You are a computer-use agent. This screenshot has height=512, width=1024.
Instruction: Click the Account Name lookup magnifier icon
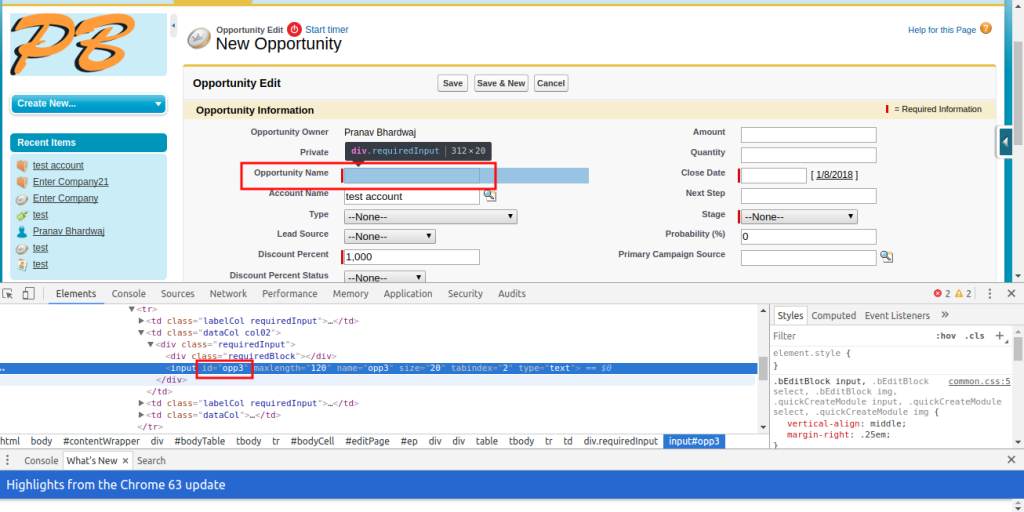coord(490,196)
